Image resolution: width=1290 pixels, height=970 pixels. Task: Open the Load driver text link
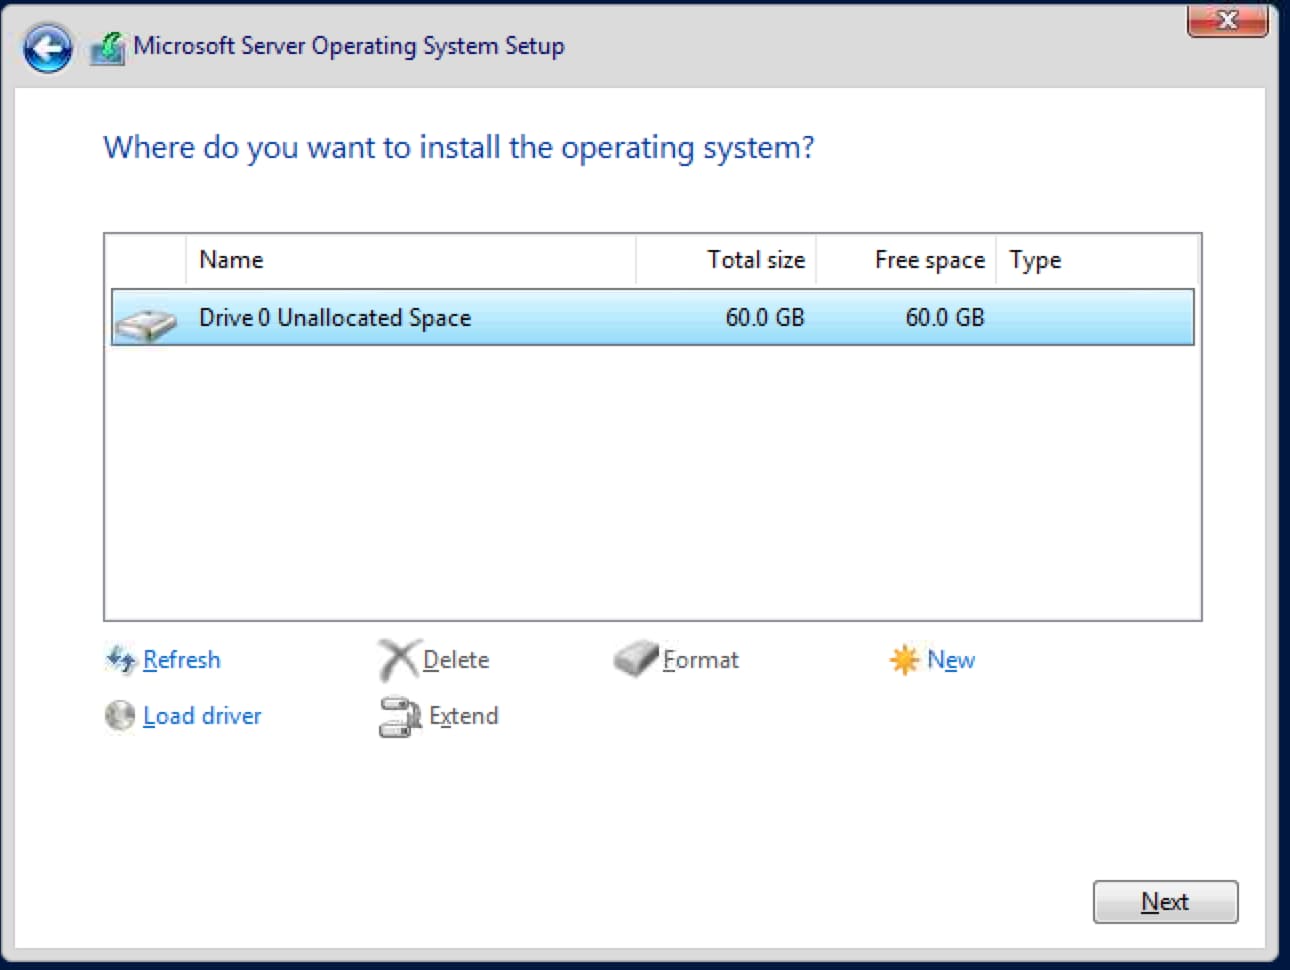click(x=202, y=716)
